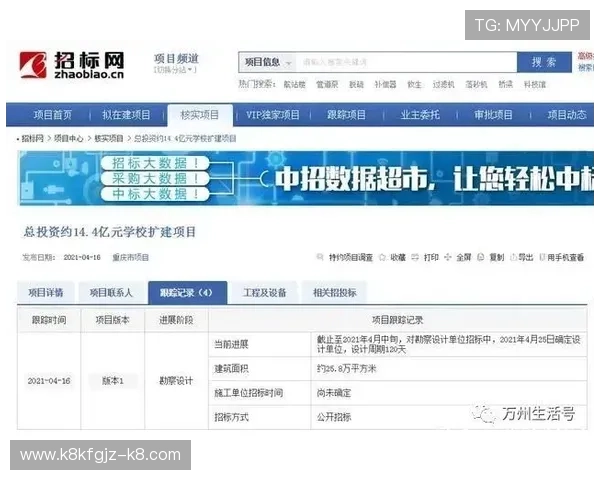Switch to the 项目联系人 tab
Viewport: 600px width, 480px height.
click(x=111, y=293)
